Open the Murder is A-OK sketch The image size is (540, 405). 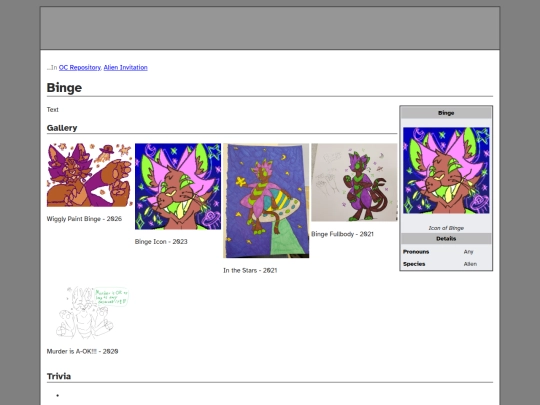pos(90,312)
